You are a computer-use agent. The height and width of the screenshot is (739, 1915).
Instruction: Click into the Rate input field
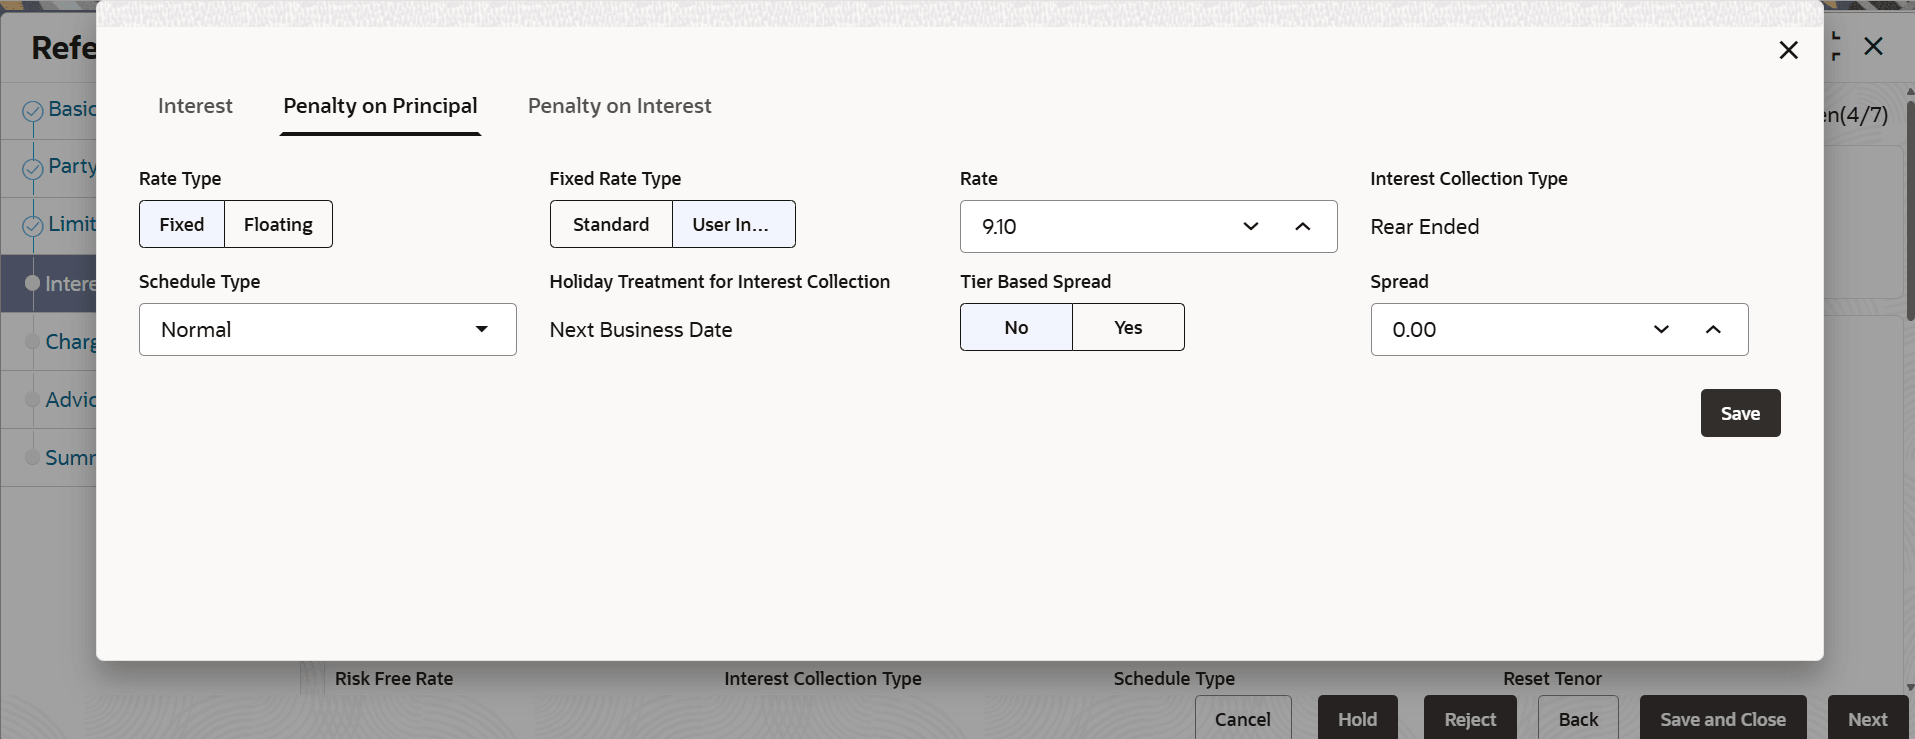pyautogui.click(x=1090, y=226)
